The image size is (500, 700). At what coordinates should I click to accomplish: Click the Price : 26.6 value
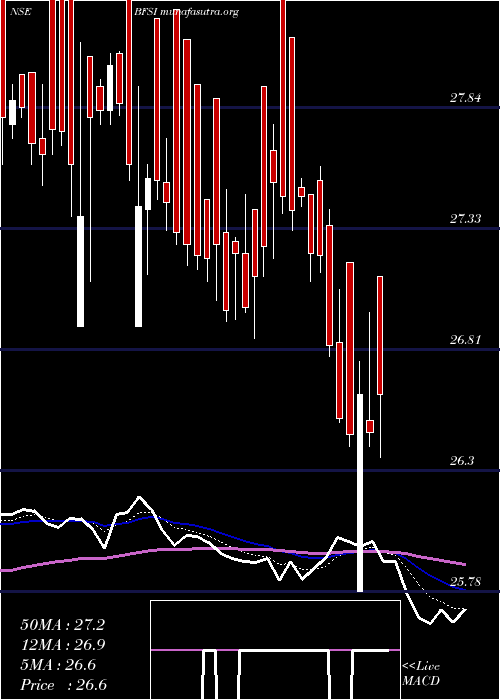click(x=63, y=685)
